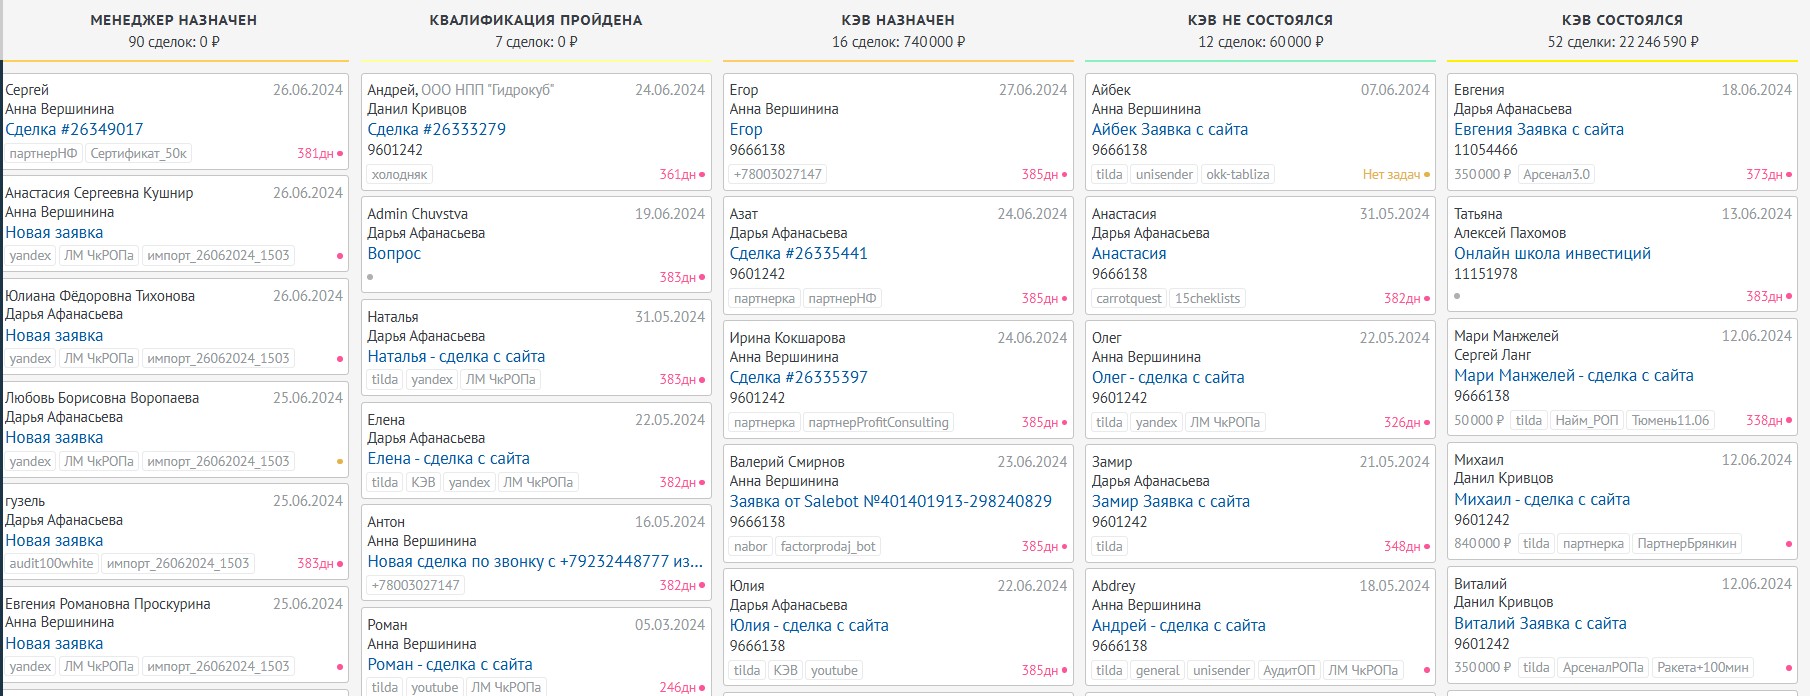Click the "холодняк" tag

tap(399, 174)
